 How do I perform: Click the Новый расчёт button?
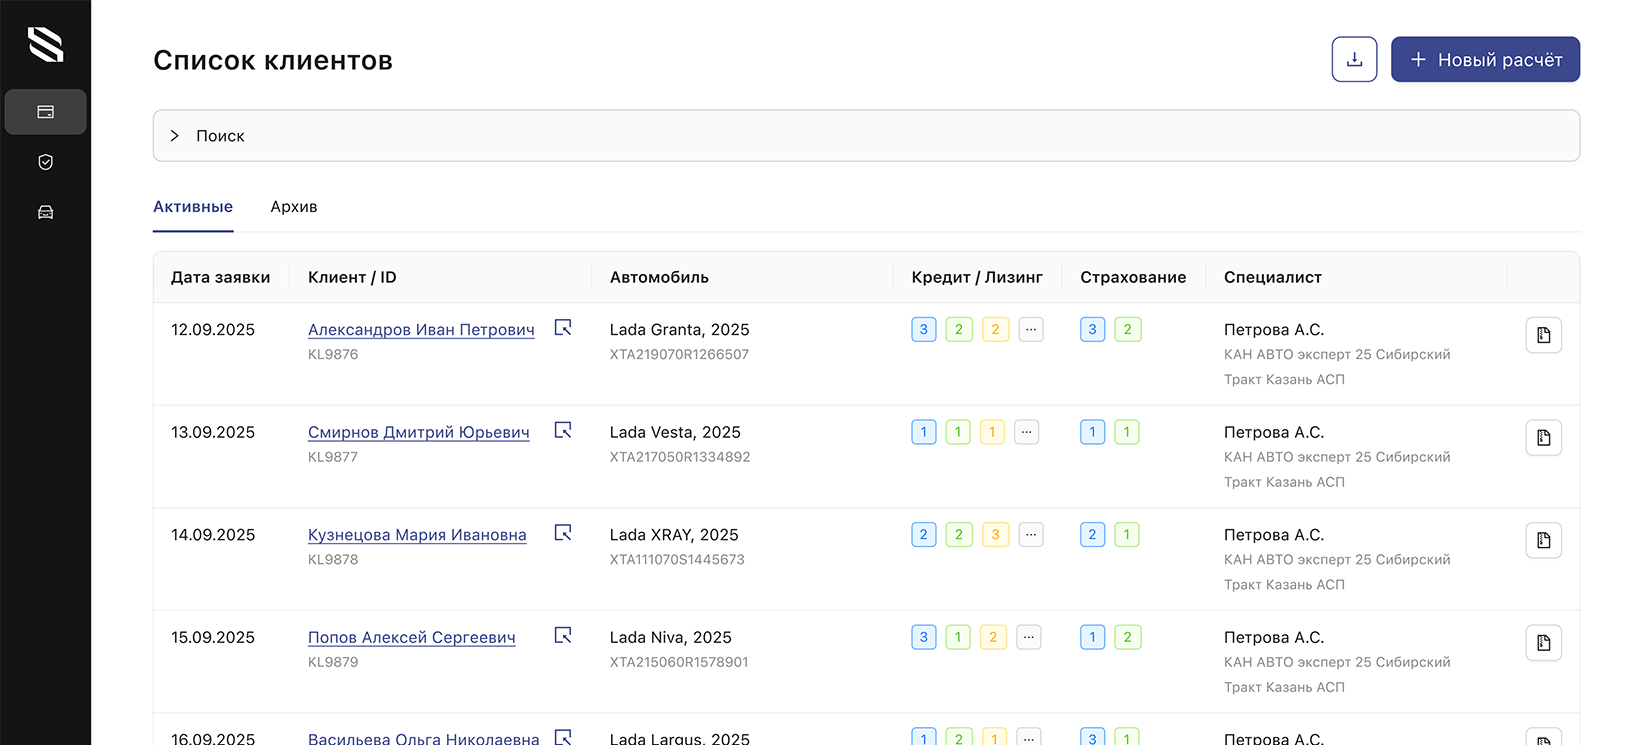coord(1485,60)
